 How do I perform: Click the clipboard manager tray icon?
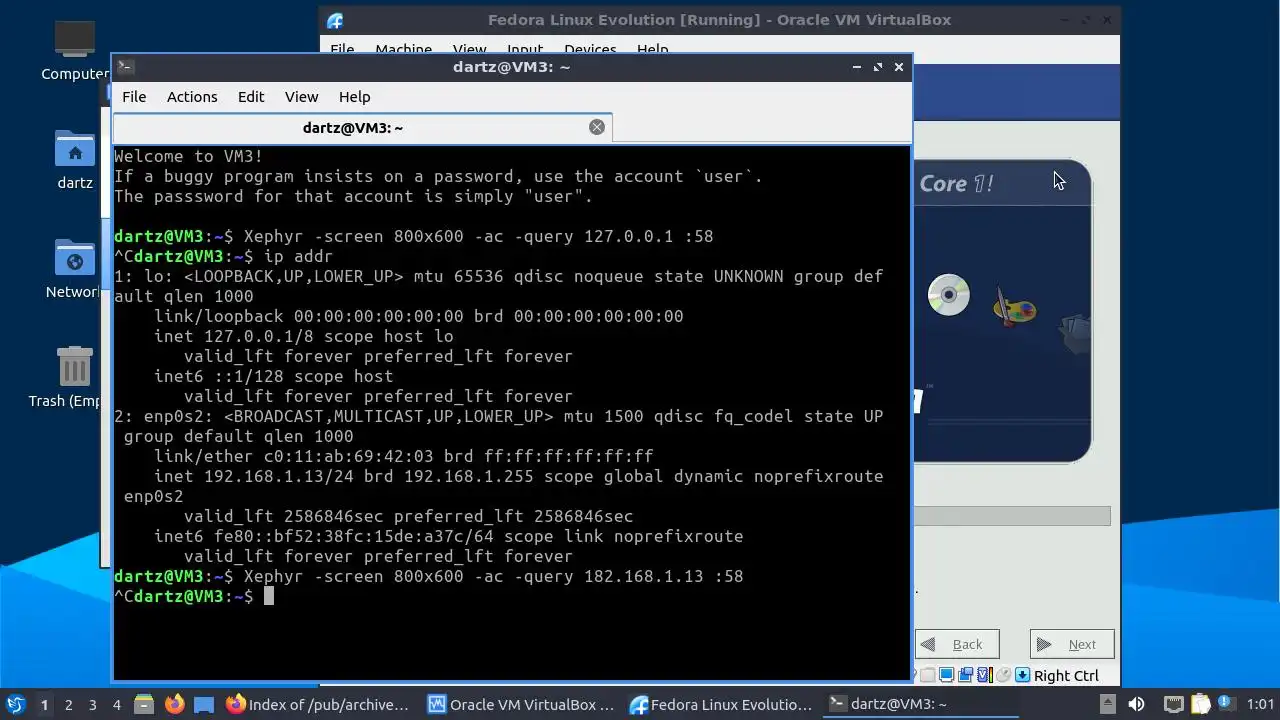(1200, 704)
